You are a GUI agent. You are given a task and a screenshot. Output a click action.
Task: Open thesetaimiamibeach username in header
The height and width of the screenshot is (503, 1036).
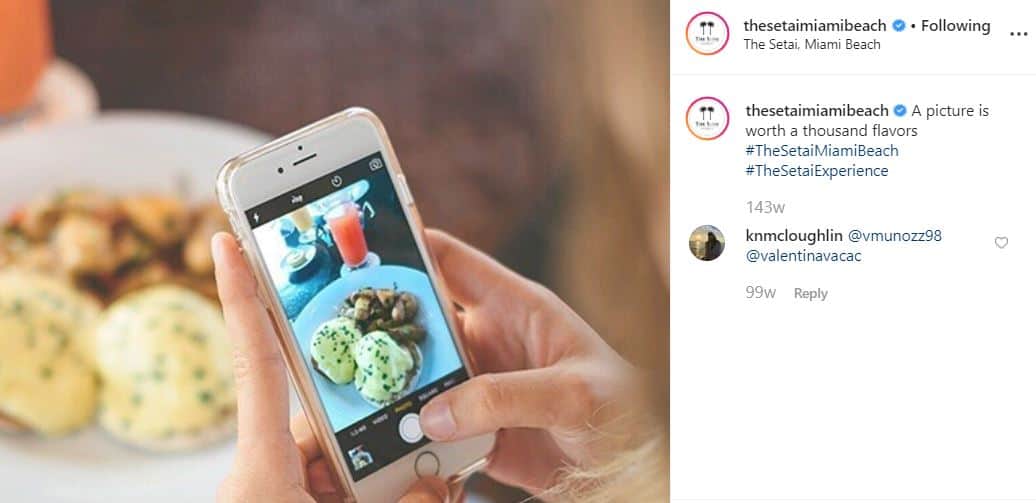coord(815,26)
